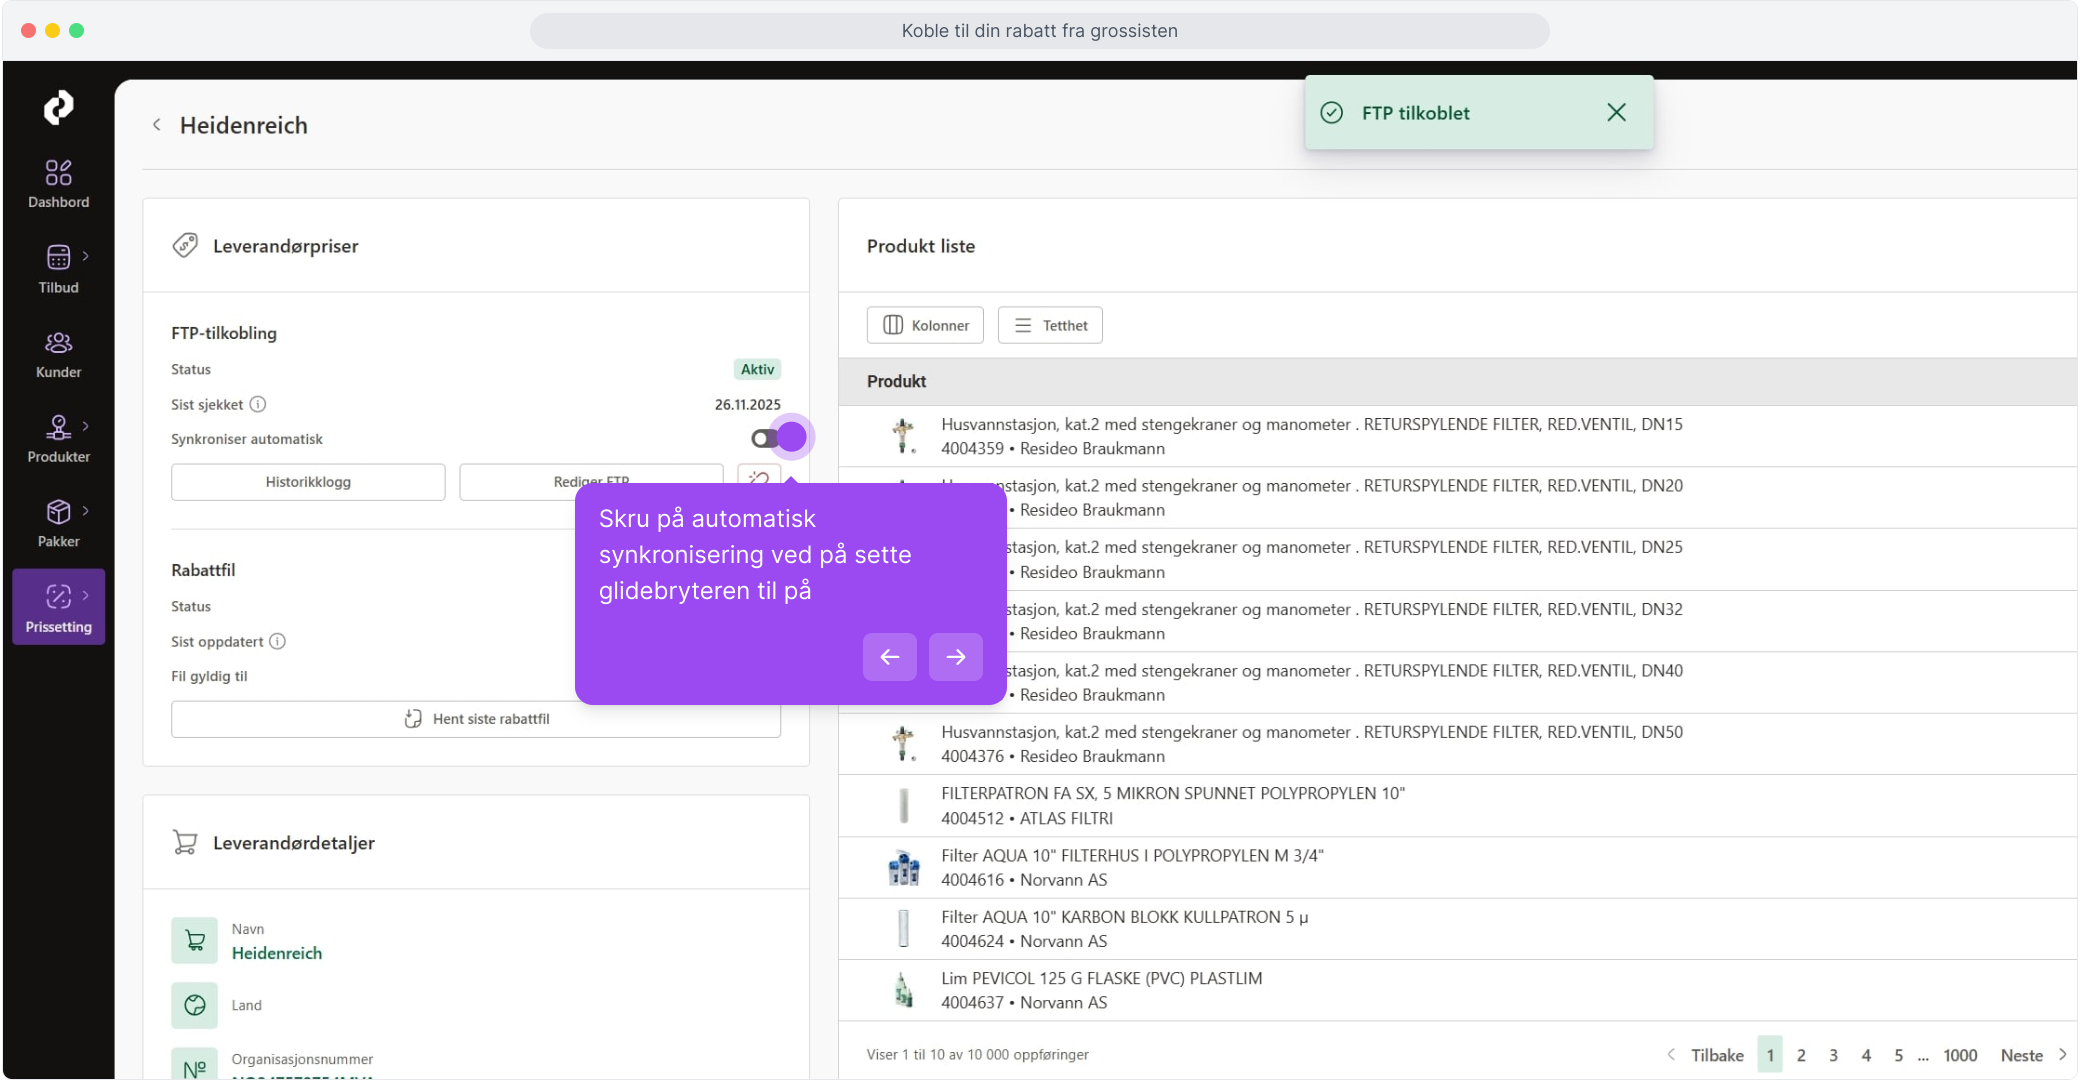Open thumbnail of KARBON BLOKK KULLPATRON product

tap(904, 929)
